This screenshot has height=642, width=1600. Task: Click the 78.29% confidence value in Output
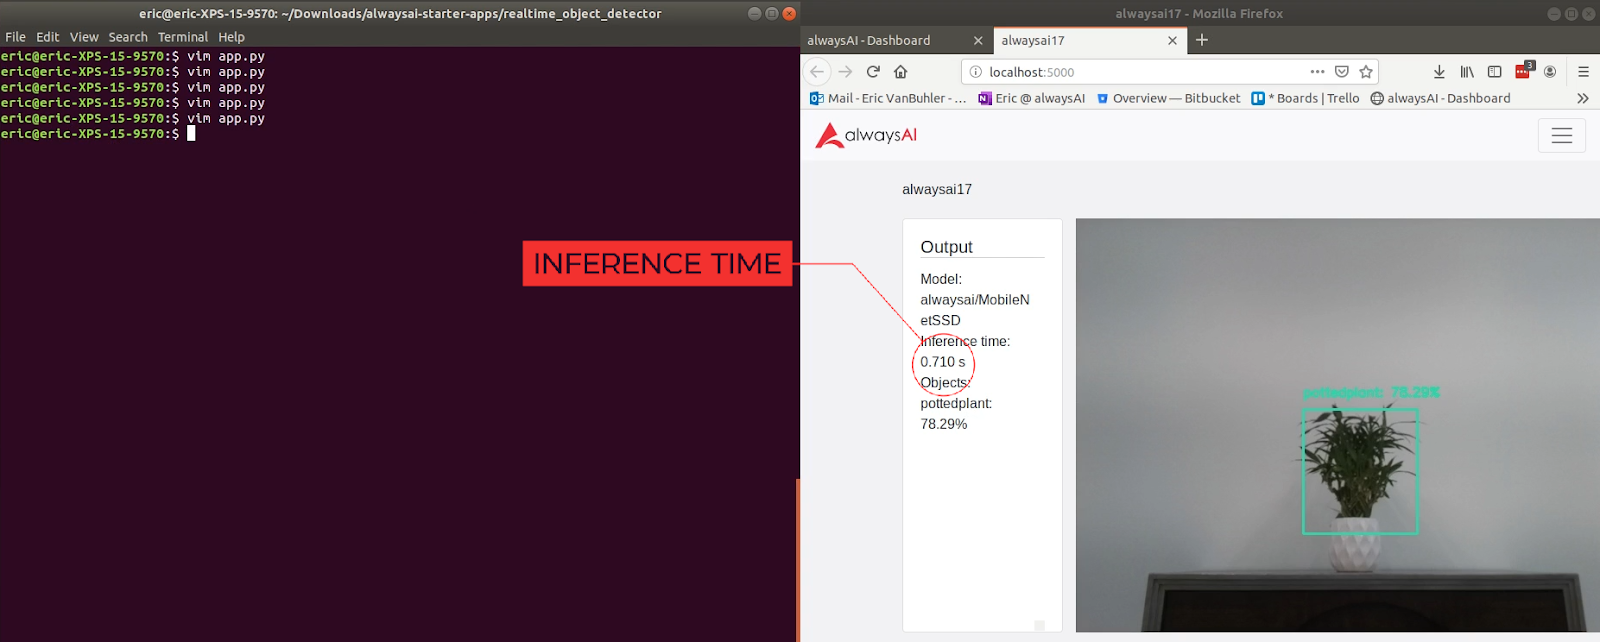pyautogui.click(x=944, y=424)
